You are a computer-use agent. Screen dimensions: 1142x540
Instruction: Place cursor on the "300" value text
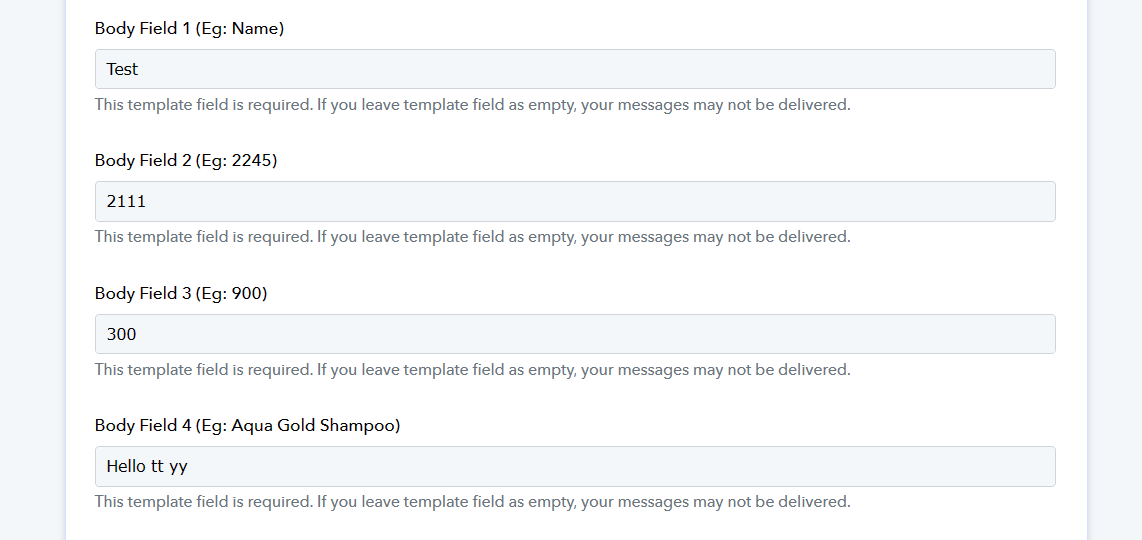coord(122,334)
